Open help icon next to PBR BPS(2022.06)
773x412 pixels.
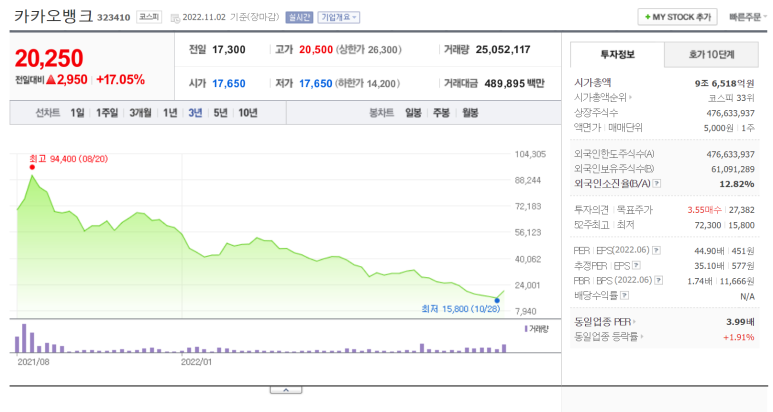(x=658, y=280)
